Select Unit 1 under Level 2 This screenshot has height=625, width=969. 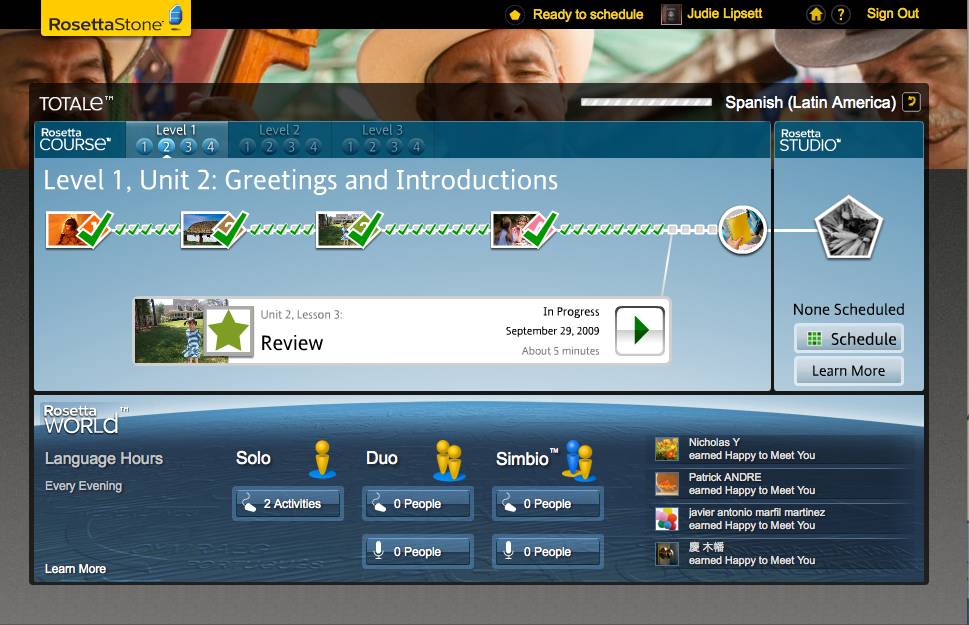point(247,147)
